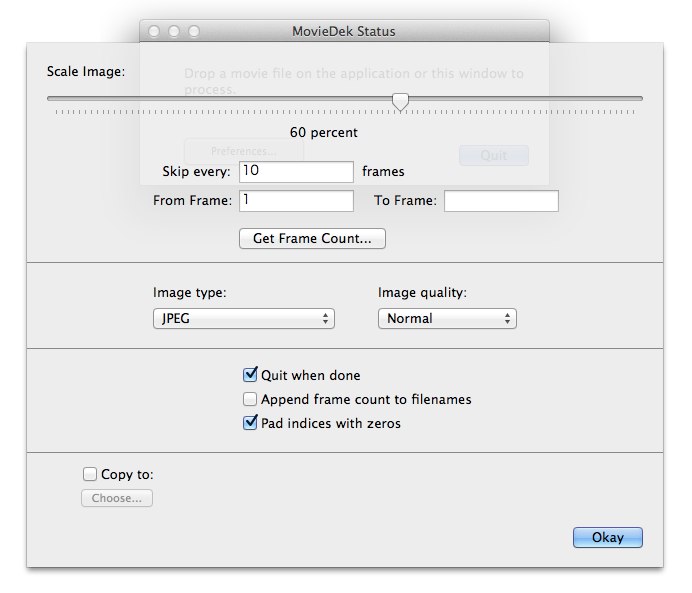Click the minimize button of MovieDek Status
This screenshot has width=692, height=593.
click(174, 31)
